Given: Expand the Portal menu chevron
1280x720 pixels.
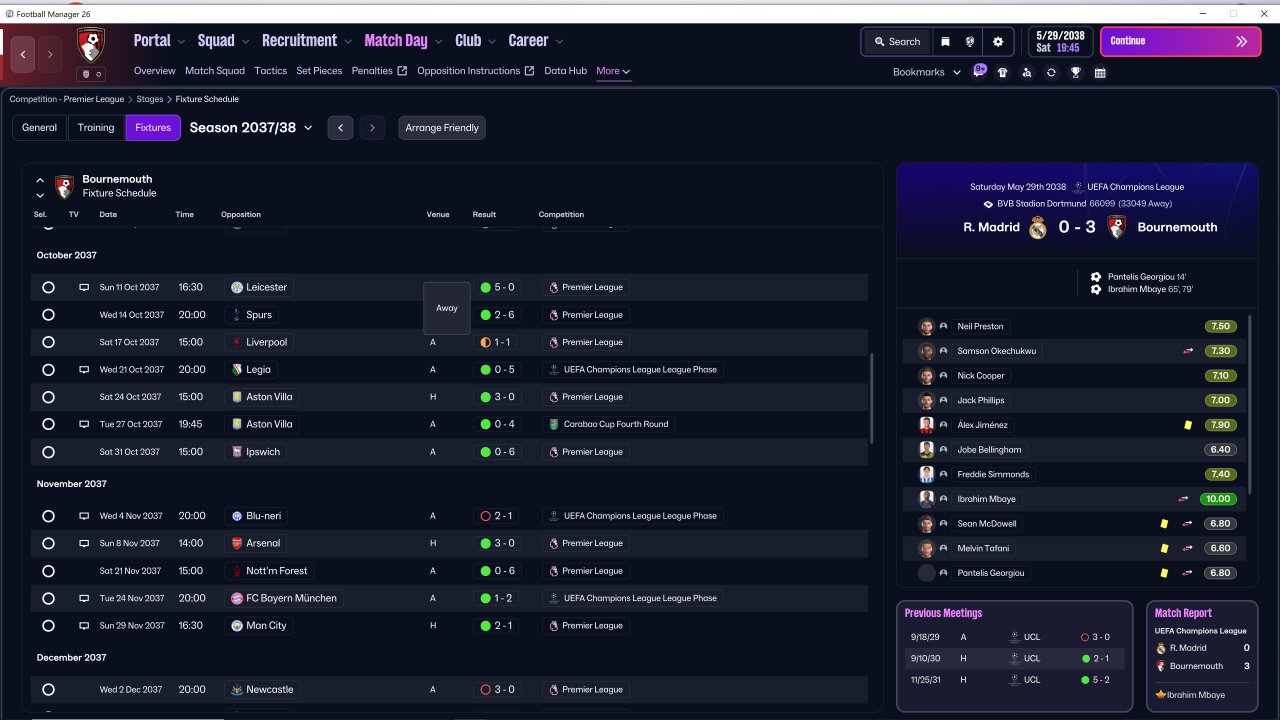Looking at the screenshot, I should (181, 41).
